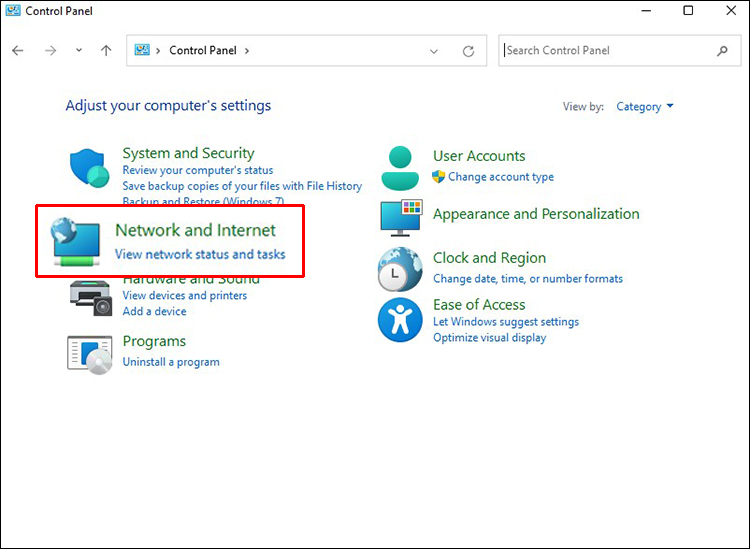Click the Programs disc icon
Screen dimensions: 750x549
tap(90, 354)
